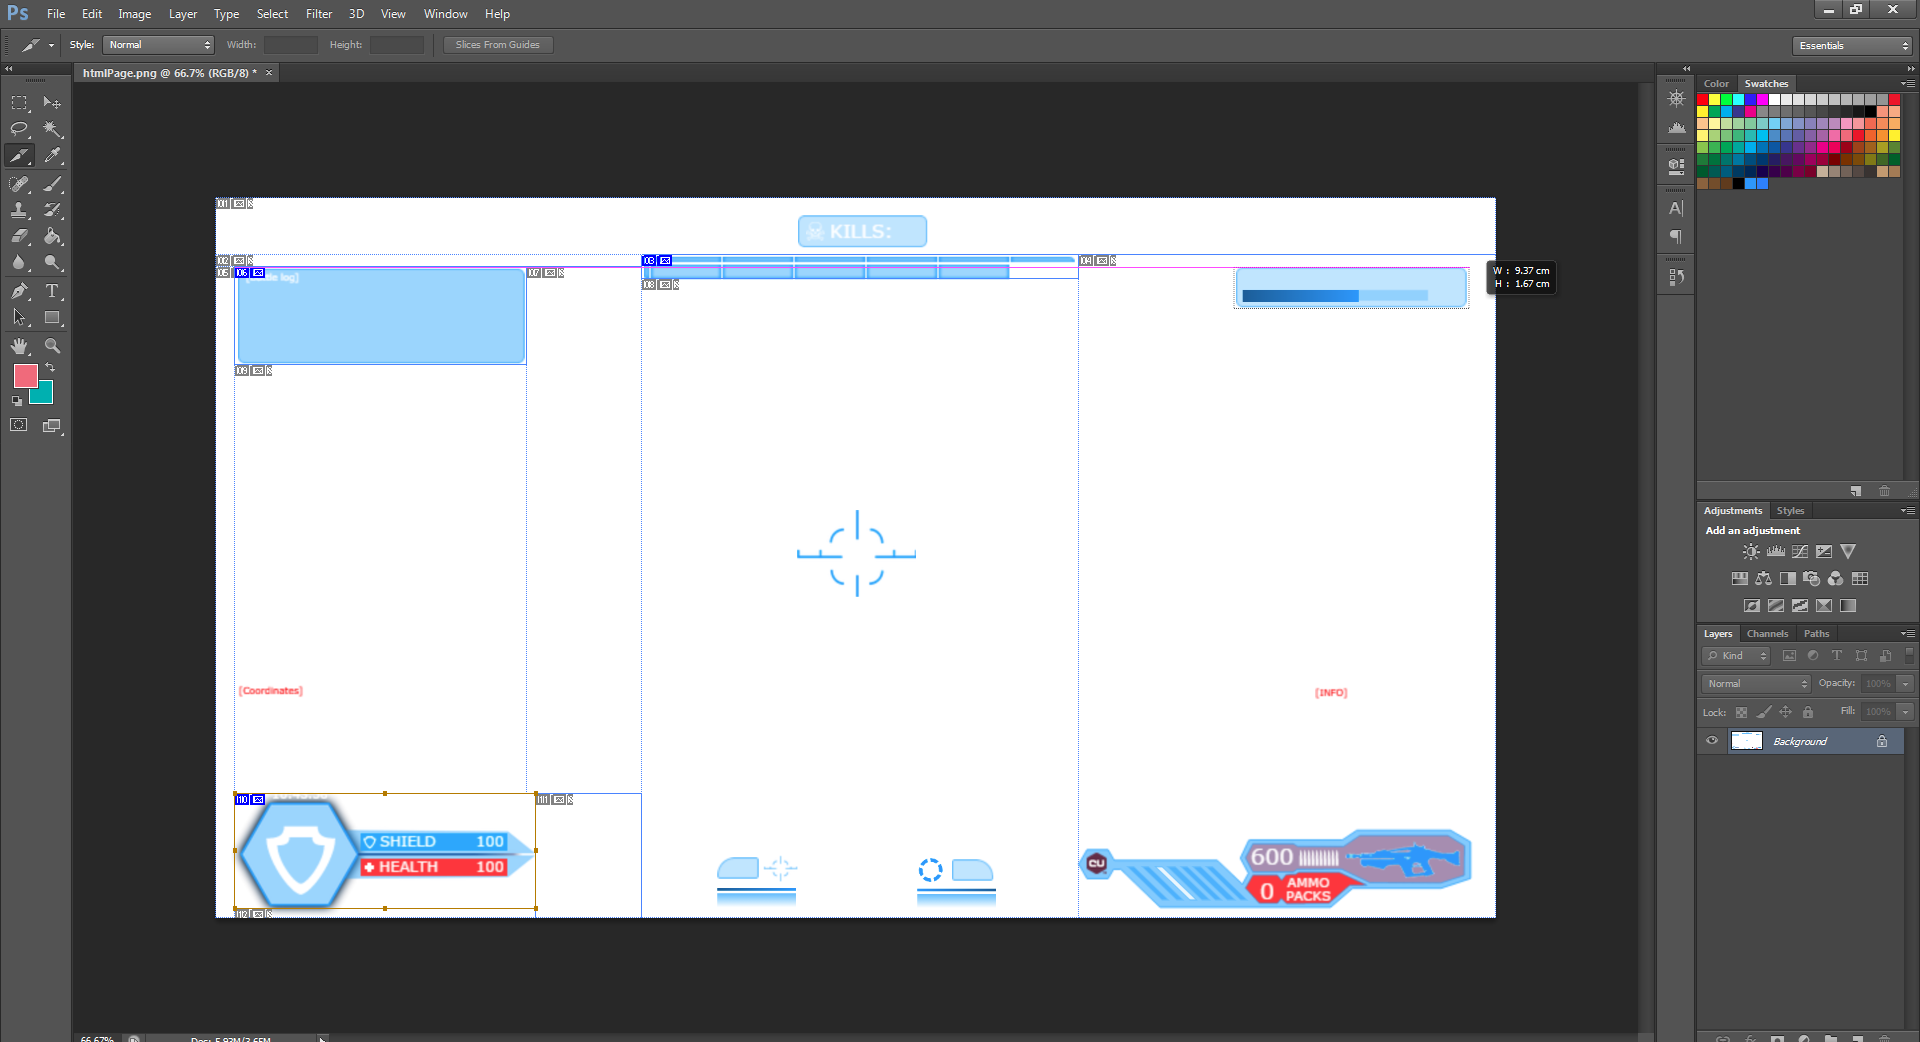Select the Horizontal Type tool
The height and width of the screenshot is (1042, 1920).
click(52, 291)
